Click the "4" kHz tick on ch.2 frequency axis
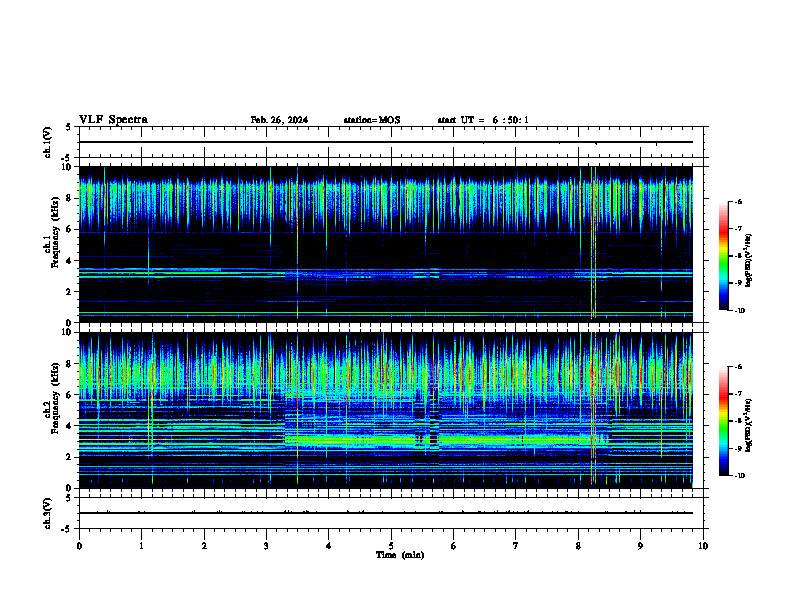Viewport: 792px width, 612px height. pos(69,426)
